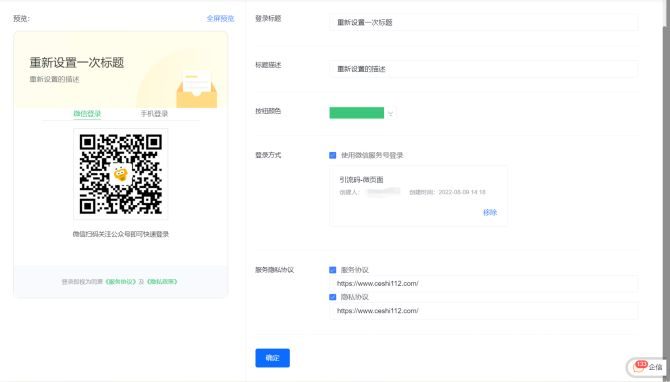Viewport: 670px width, 382px height.
Task: Click the 登录标题 input field
Action: click(484, 22)
